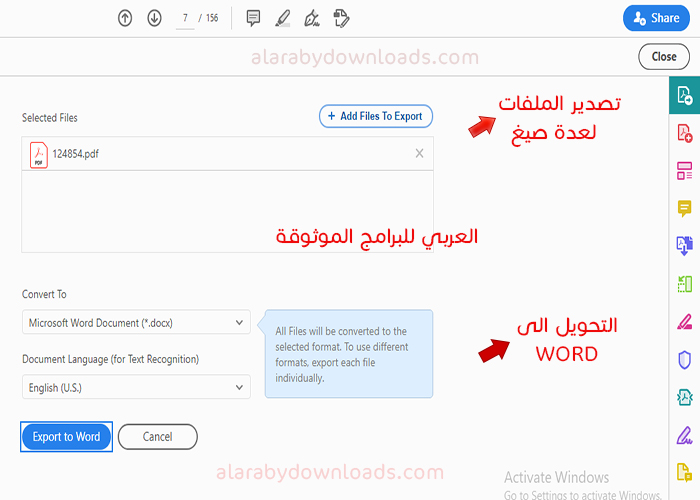Select the 124854.pdf file row
The image size is (700, 500).
click(227, 154)
